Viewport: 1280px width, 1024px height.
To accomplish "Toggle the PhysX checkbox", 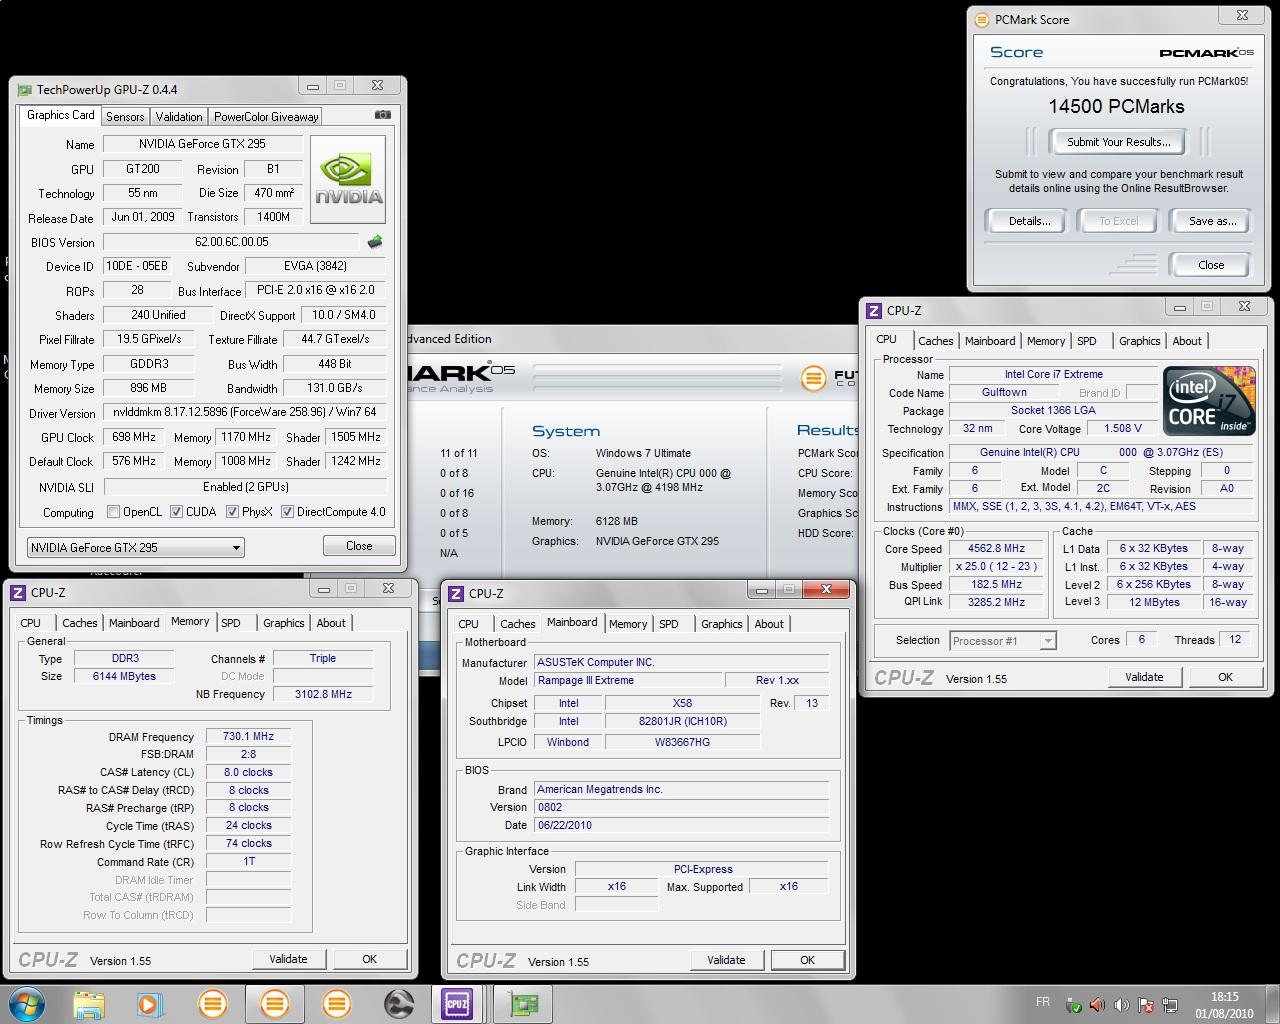I will pos(232,512).
